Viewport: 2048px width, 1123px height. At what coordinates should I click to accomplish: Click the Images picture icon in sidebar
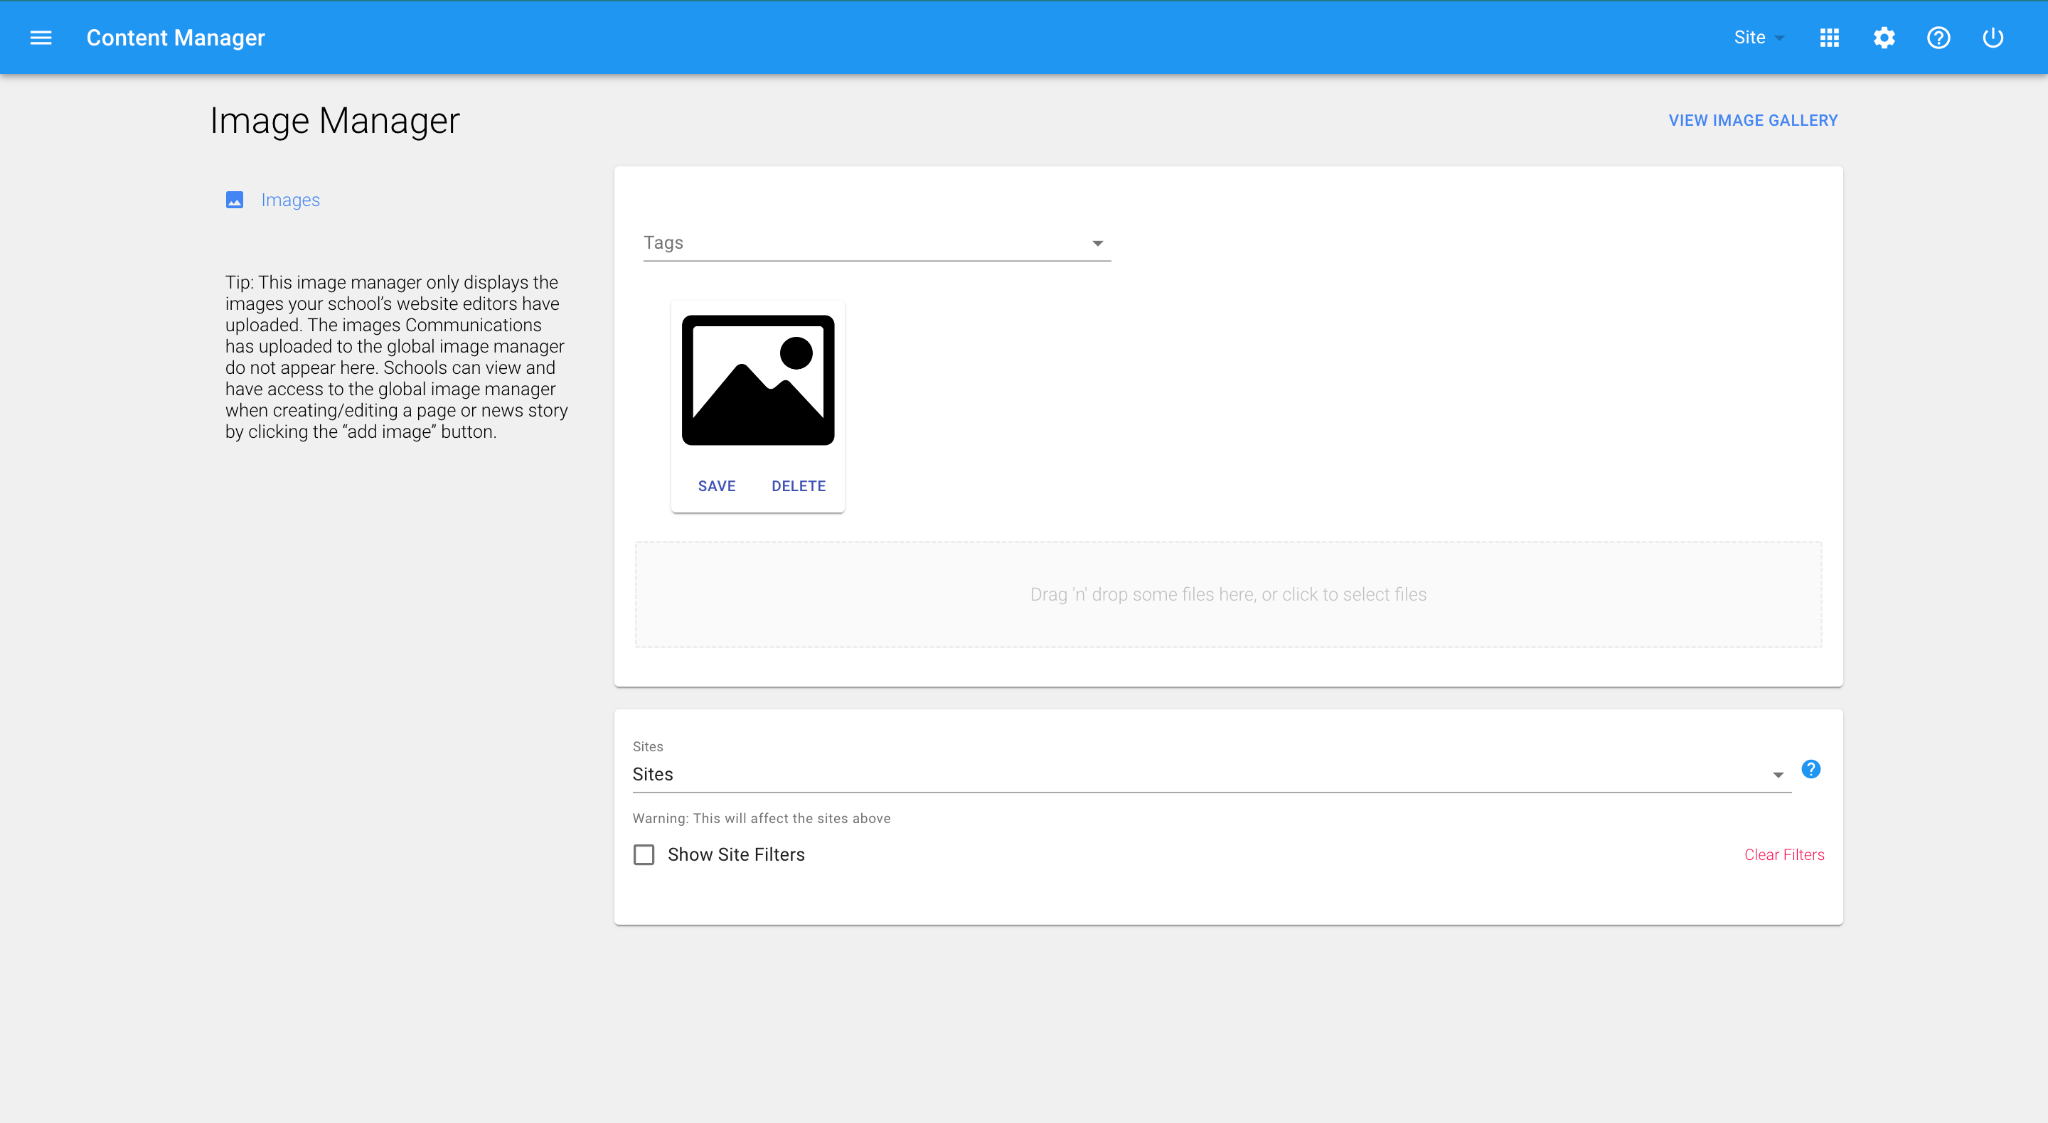[x=235, y=200]
